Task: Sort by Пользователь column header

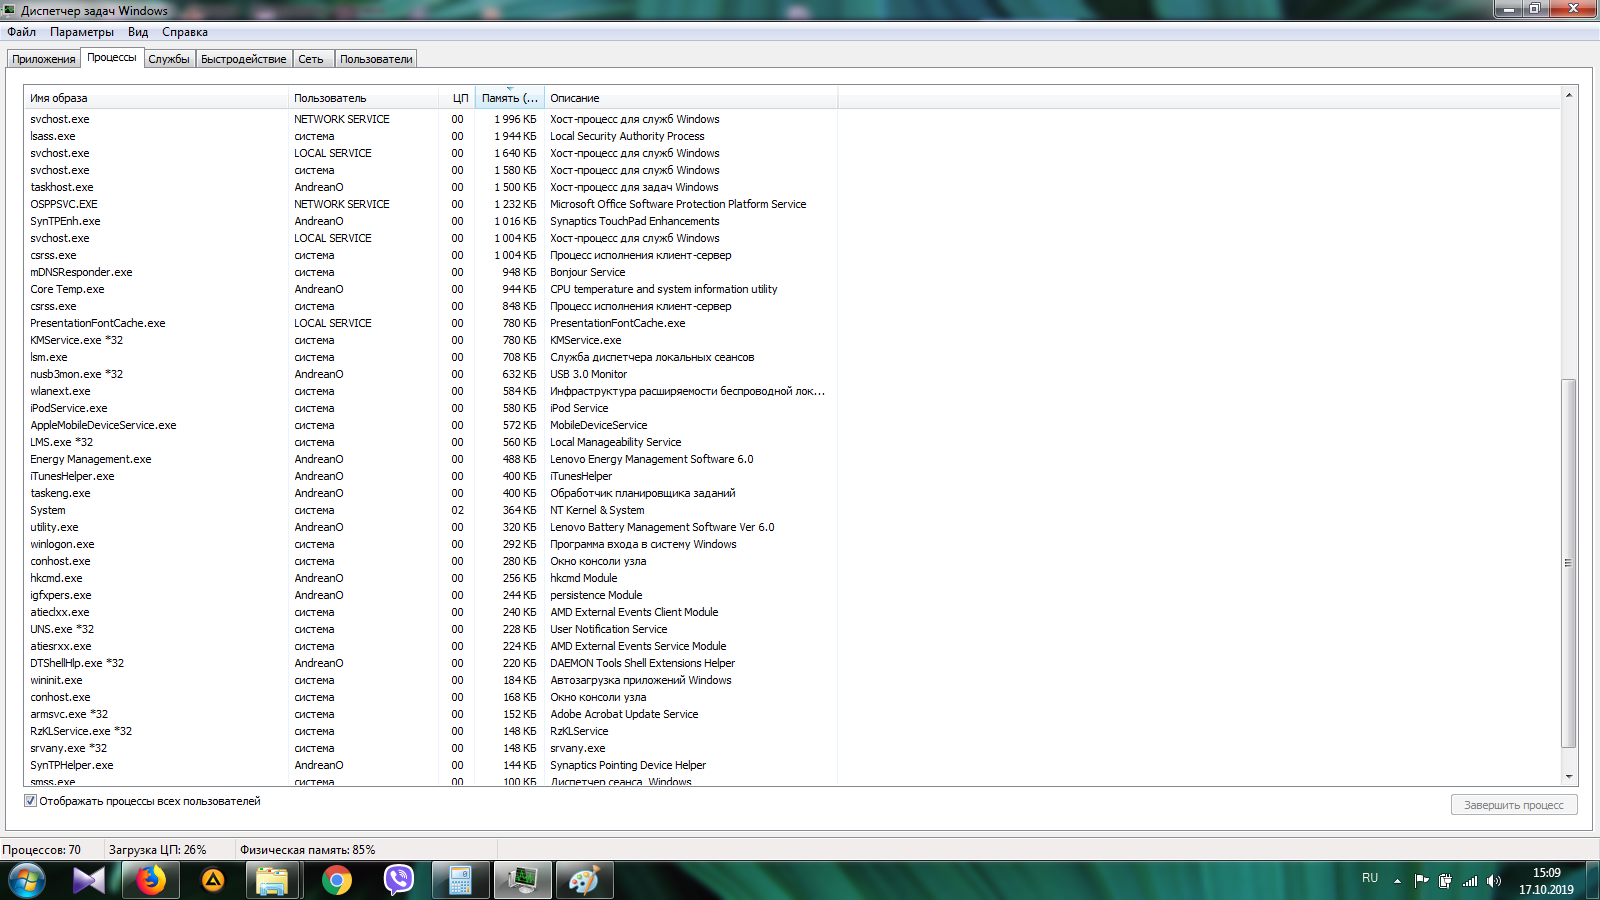Action: [364, 98]
